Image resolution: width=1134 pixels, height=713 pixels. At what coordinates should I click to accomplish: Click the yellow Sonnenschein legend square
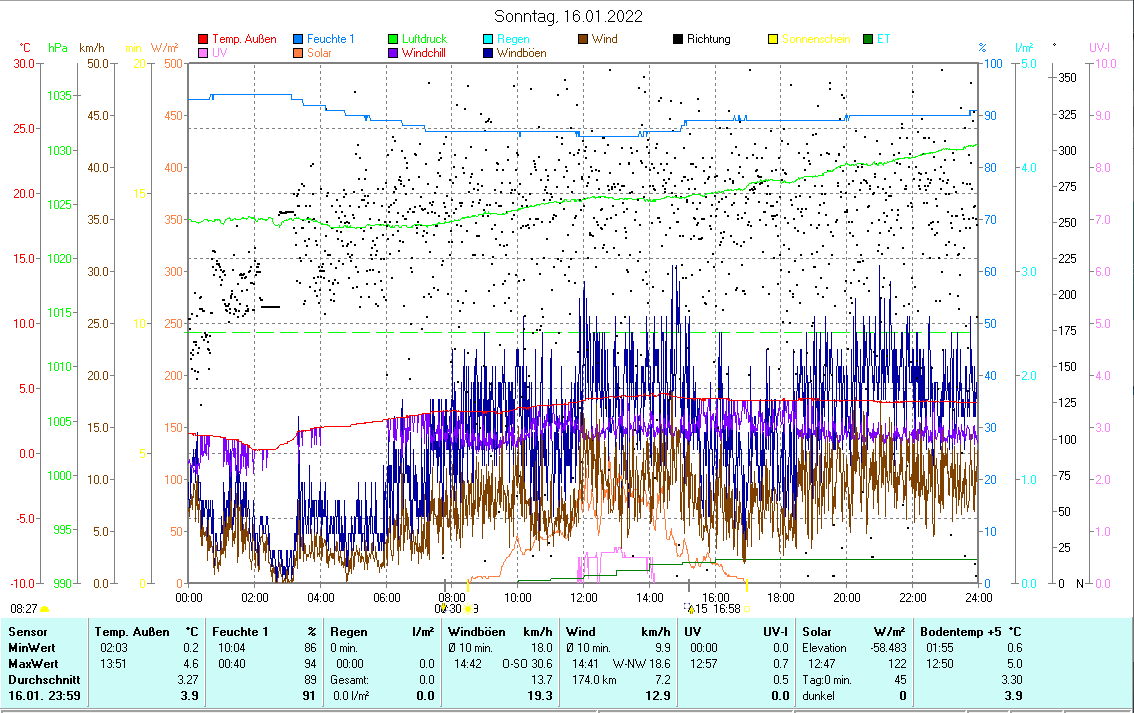[773, 40]
